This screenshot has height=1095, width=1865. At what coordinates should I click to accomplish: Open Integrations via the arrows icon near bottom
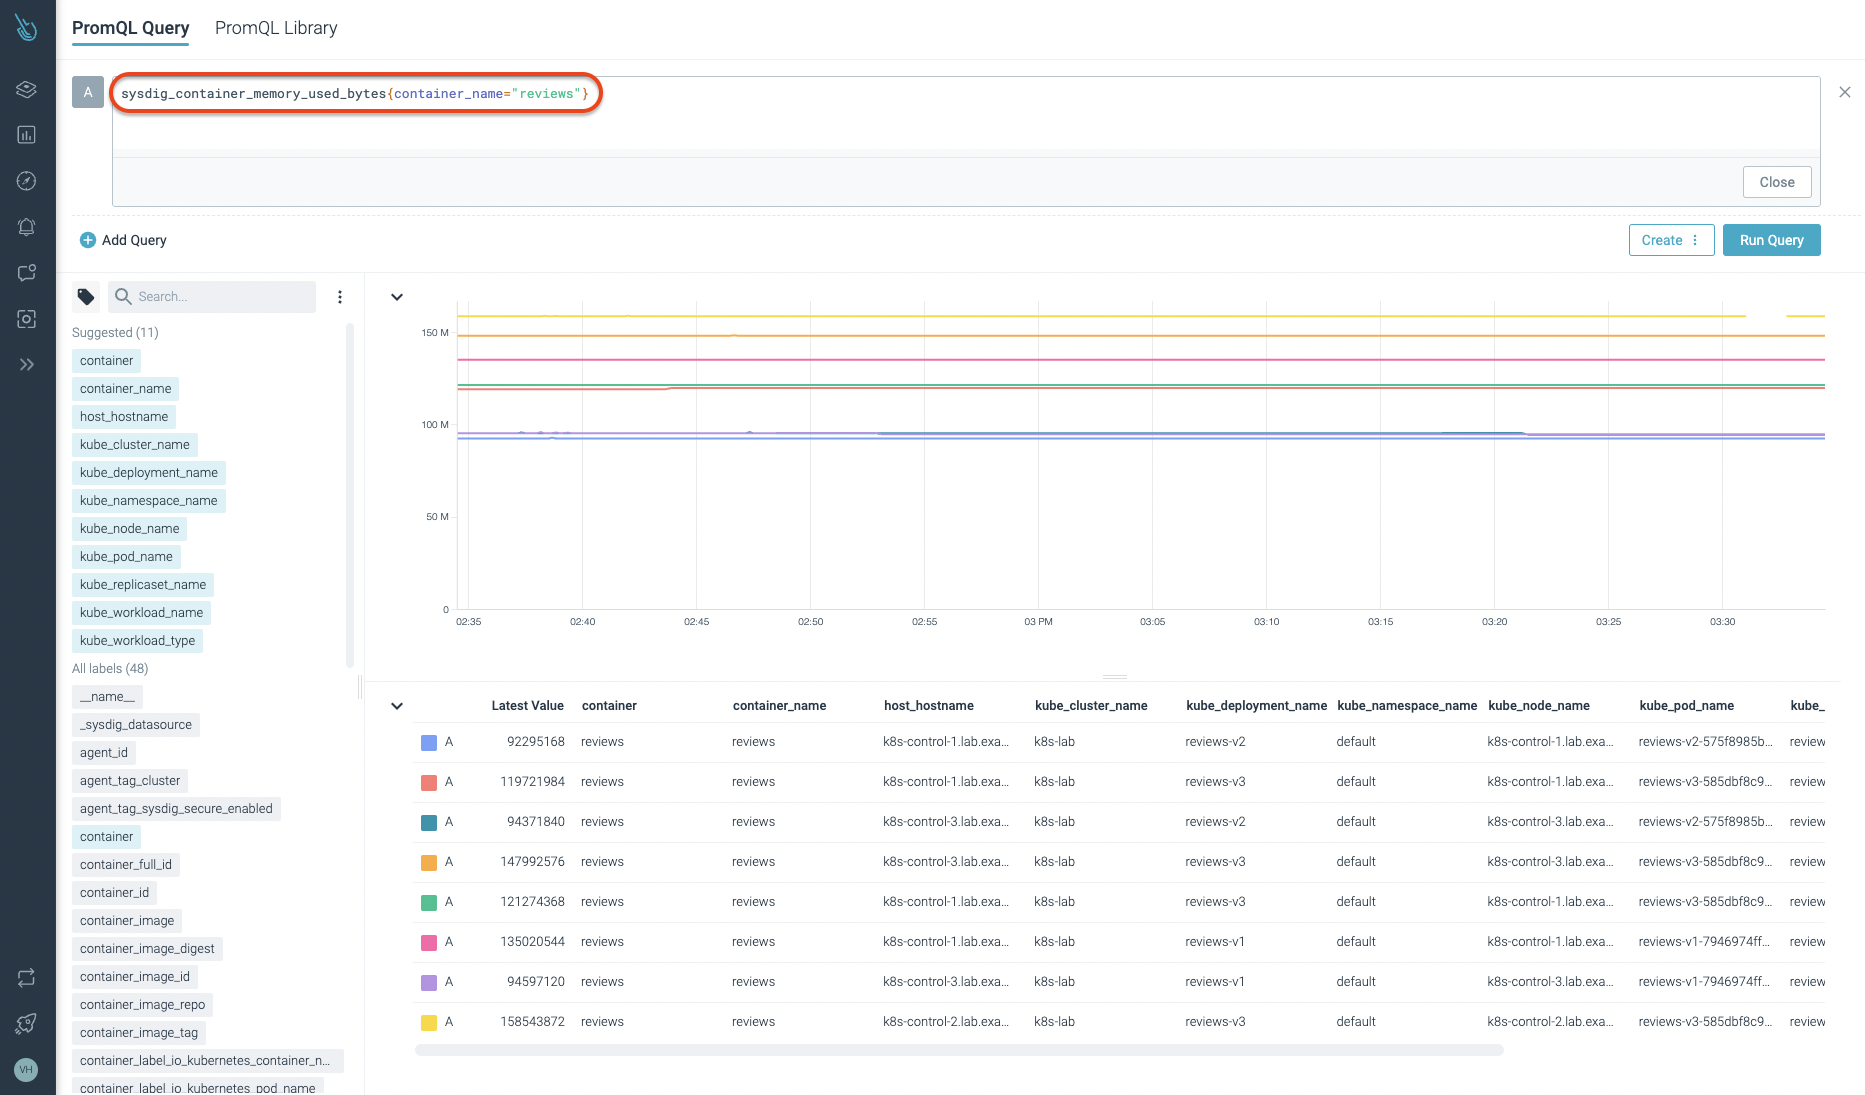pyautogui.click(x=26, y=977)
